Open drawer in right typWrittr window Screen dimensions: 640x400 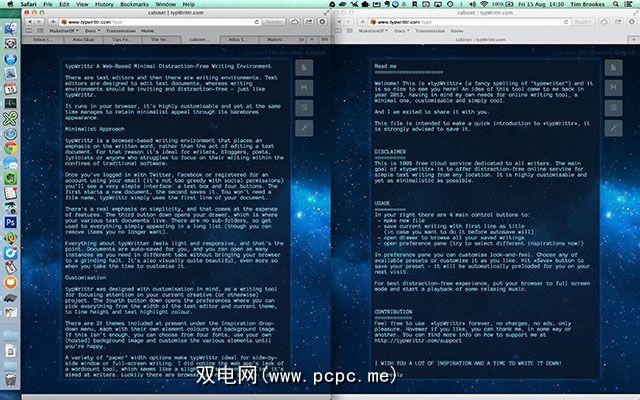(x=613, y=108)
